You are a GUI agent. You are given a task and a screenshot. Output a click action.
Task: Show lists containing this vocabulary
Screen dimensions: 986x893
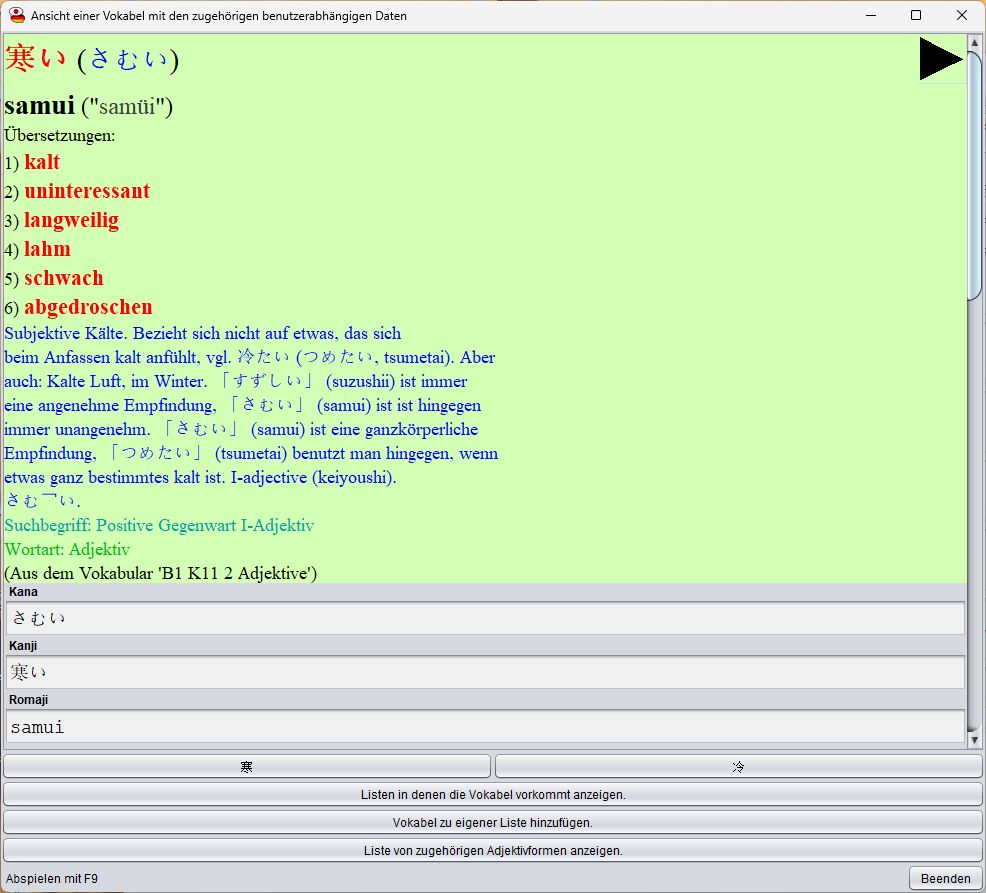(493, 795)
